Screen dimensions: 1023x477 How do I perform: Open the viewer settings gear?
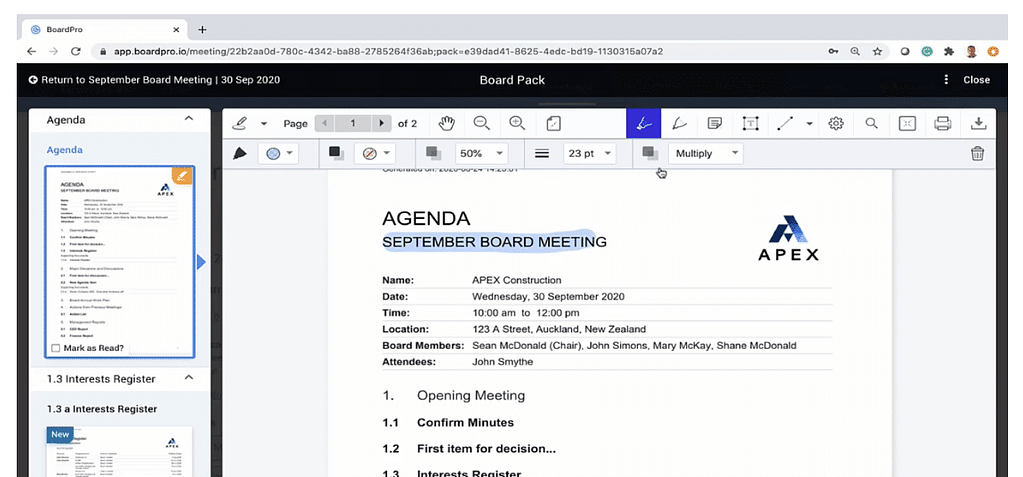[836, 123]
